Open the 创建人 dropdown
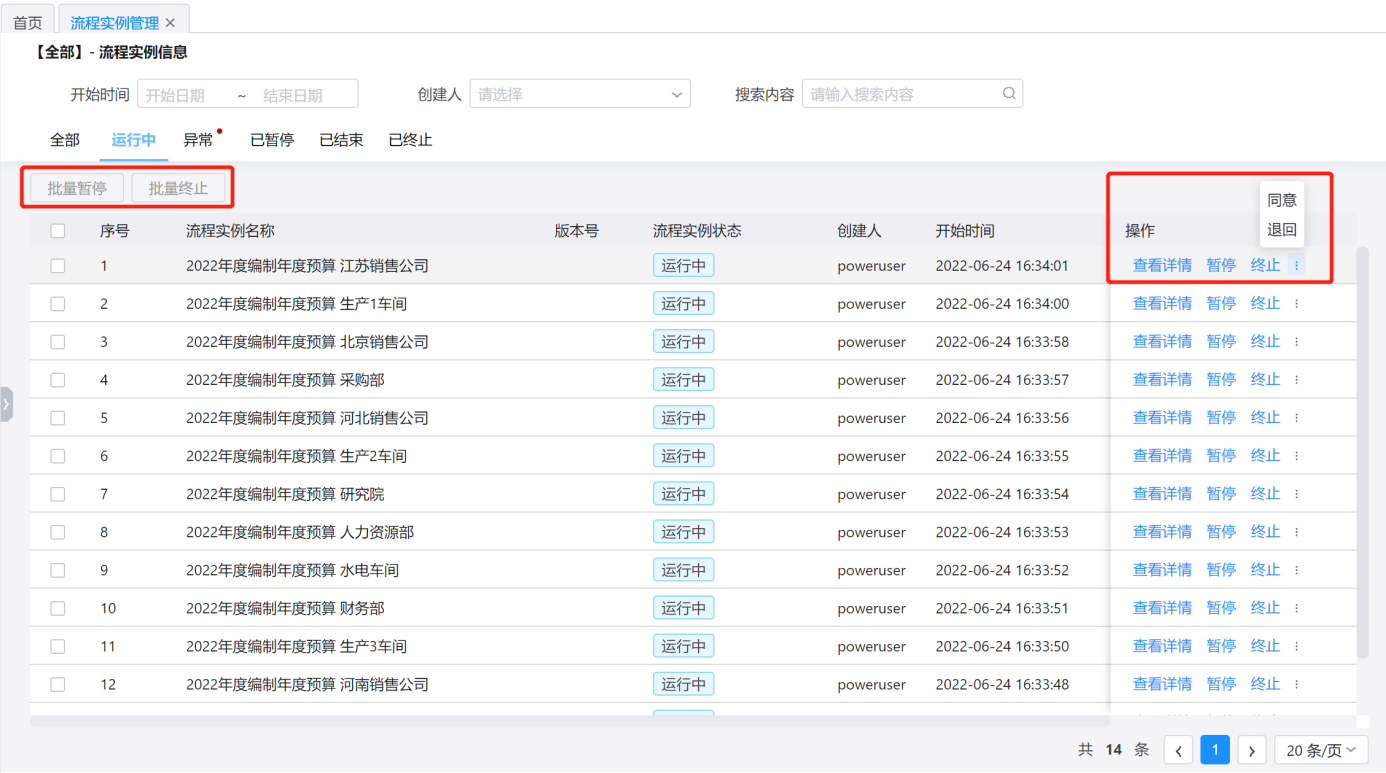Screen dimensions: 1386x773 580,94
